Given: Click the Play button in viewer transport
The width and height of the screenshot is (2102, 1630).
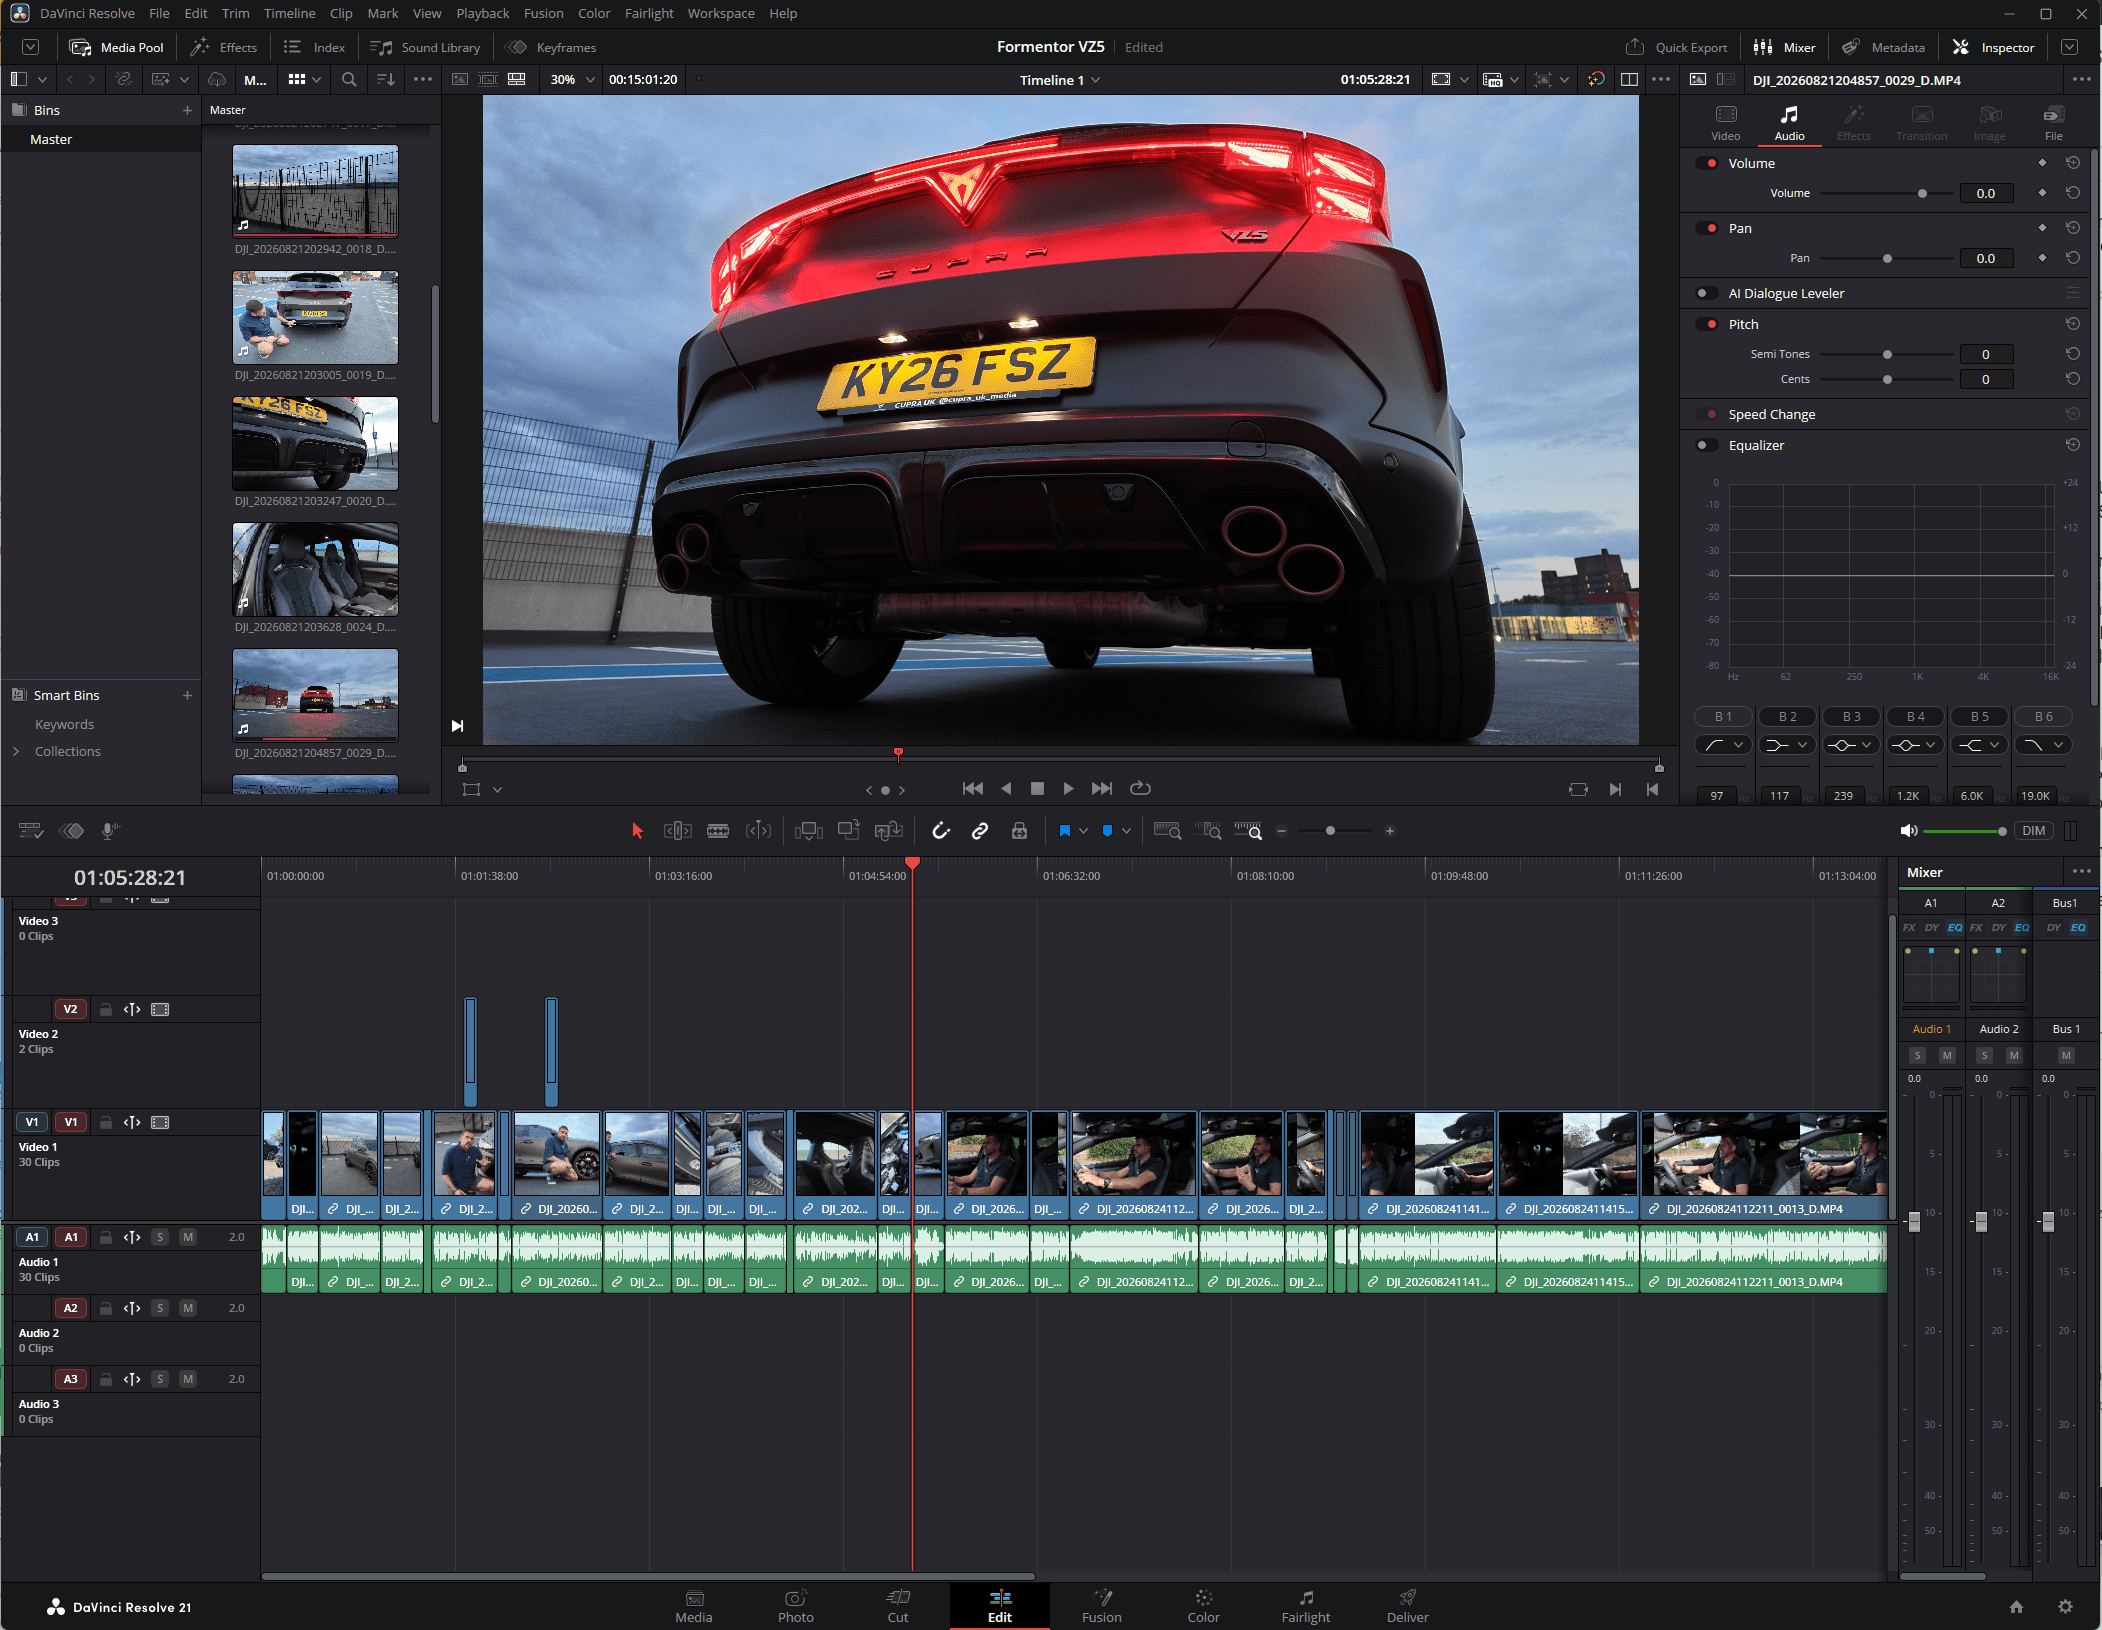Looking at the screenshot, I should pos(1068,789).
